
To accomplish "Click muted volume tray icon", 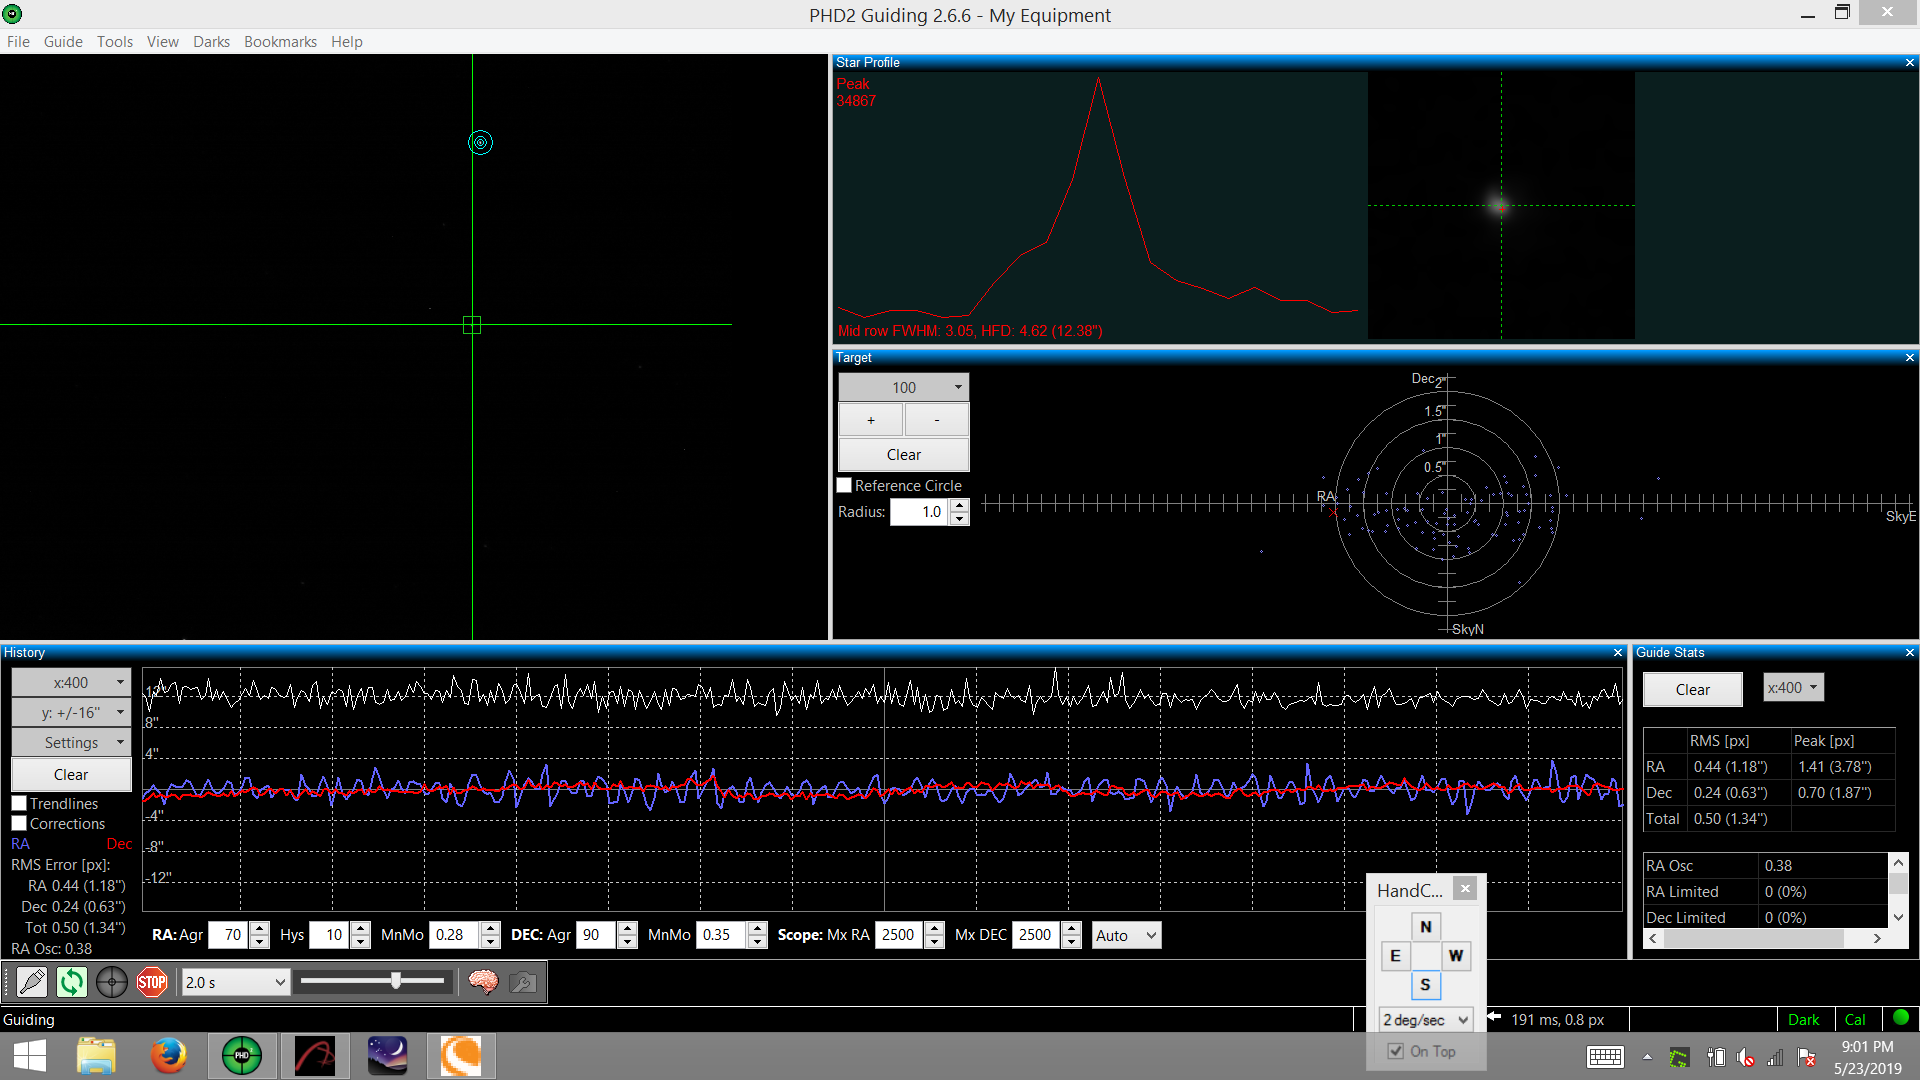I will click(1746, 1057).
